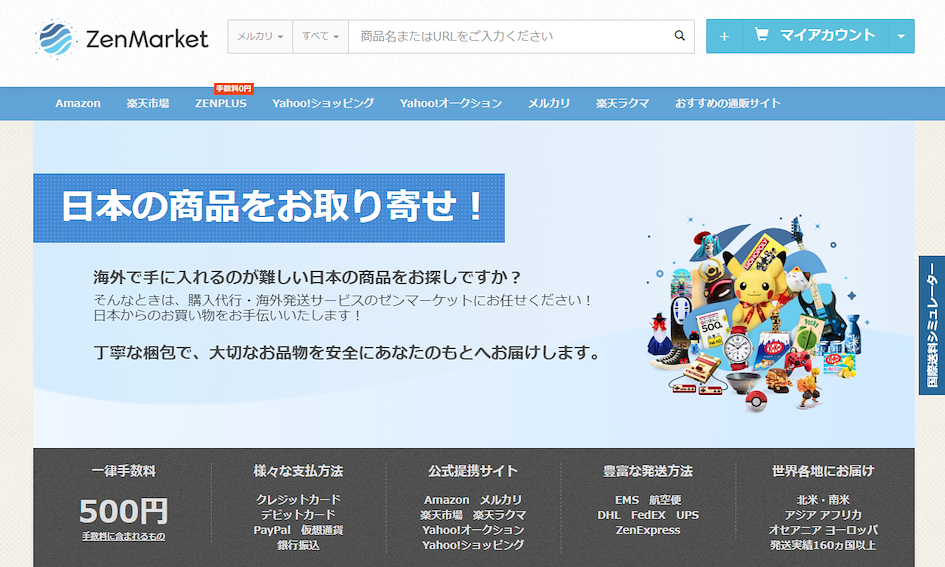Open the 手数料に含まれるもの link
The image size is (945, 567).
click(124, 536)
